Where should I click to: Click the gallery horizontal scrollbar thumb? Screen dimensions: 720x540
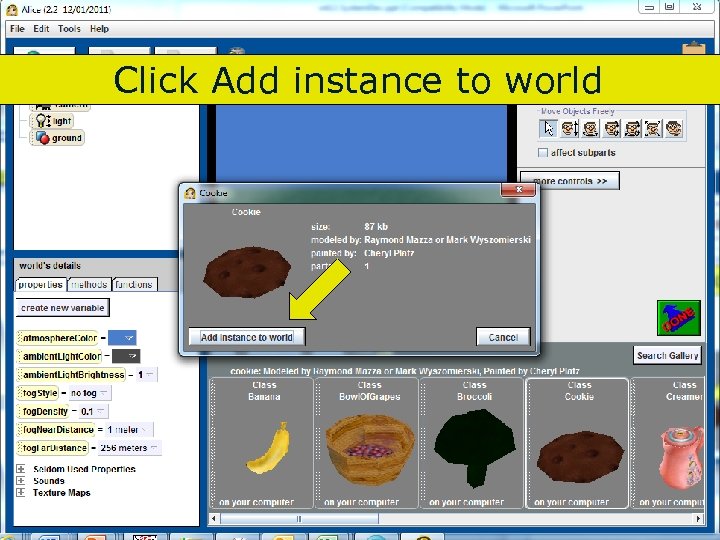coord(299,518)
